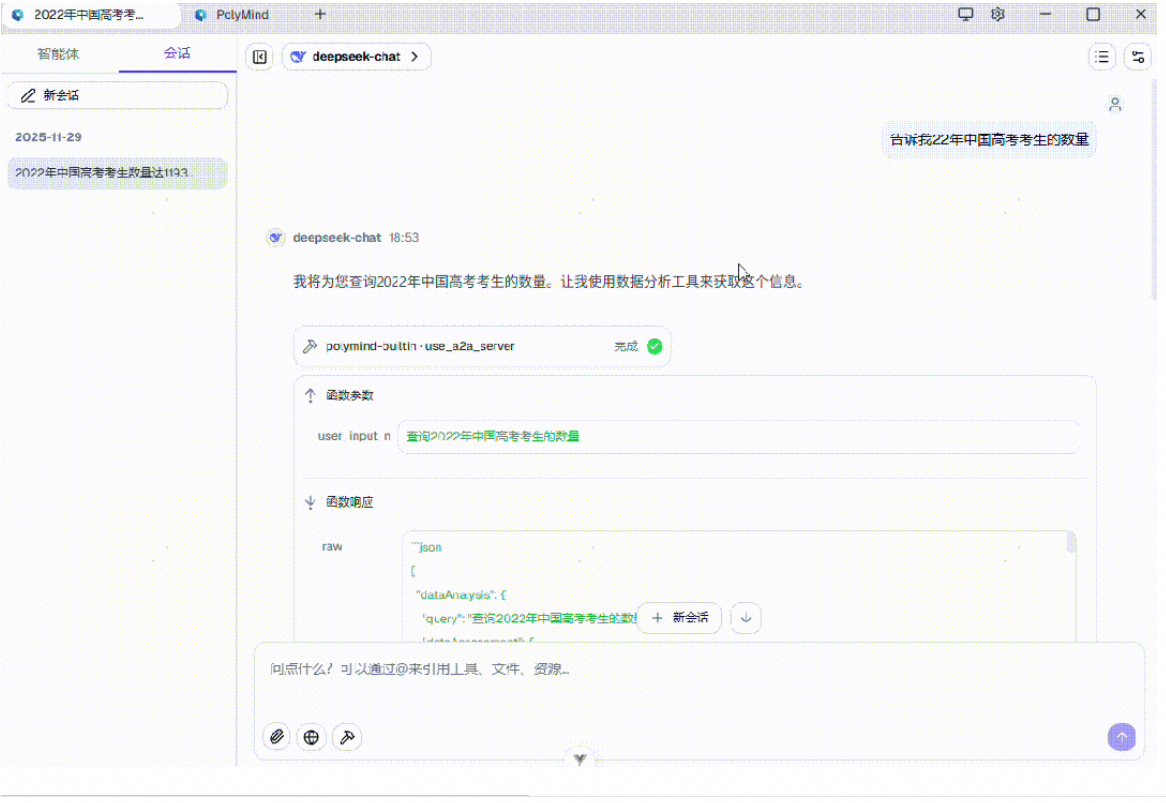
Task: Open the tools hammer icon in input bar
Action: point(346,737)
